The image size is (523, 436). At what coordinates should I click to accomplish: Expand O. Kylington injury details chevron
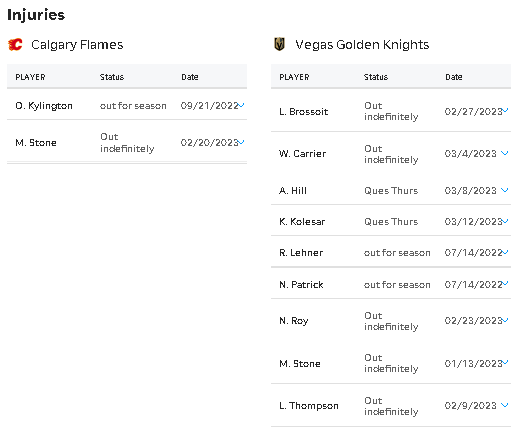pyautogui.click(x=241, y=105)
